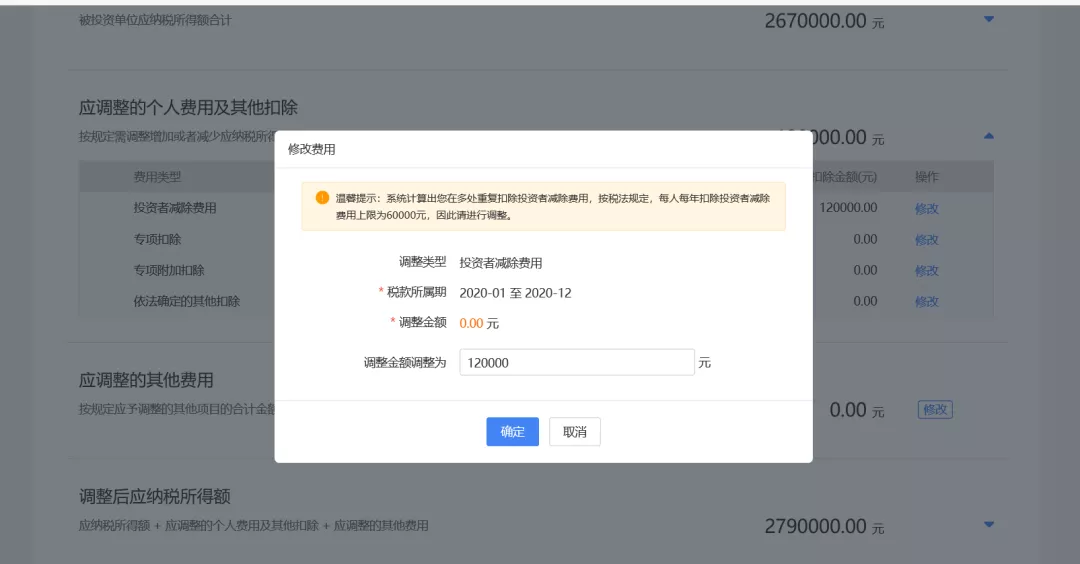Click the 操作 column header
Viewport: 1080px width, 564px height.
[x=926, y=177]
